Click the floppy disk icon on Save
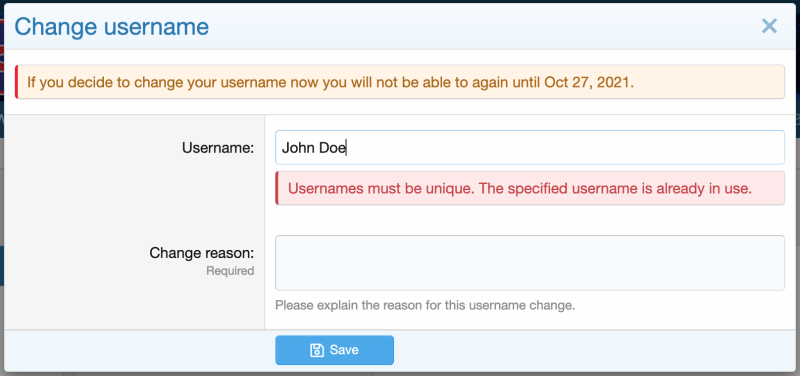The height and width of the screenshot is (376, 800). coord(317,350)
